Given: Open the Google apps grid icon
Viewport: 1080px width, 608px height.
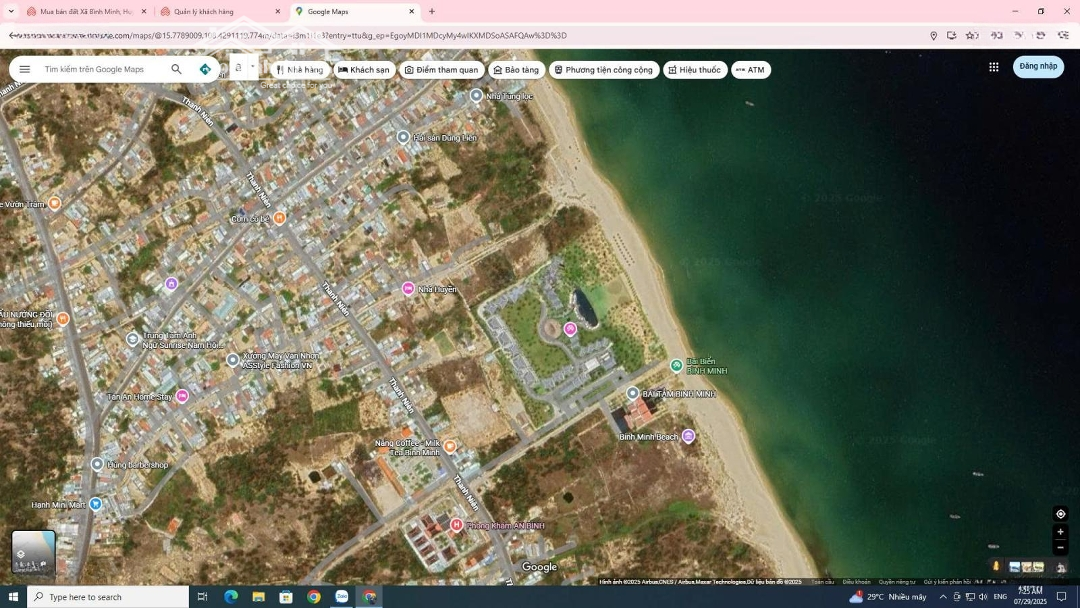Looking at the screenshot, I should (993, 67).
